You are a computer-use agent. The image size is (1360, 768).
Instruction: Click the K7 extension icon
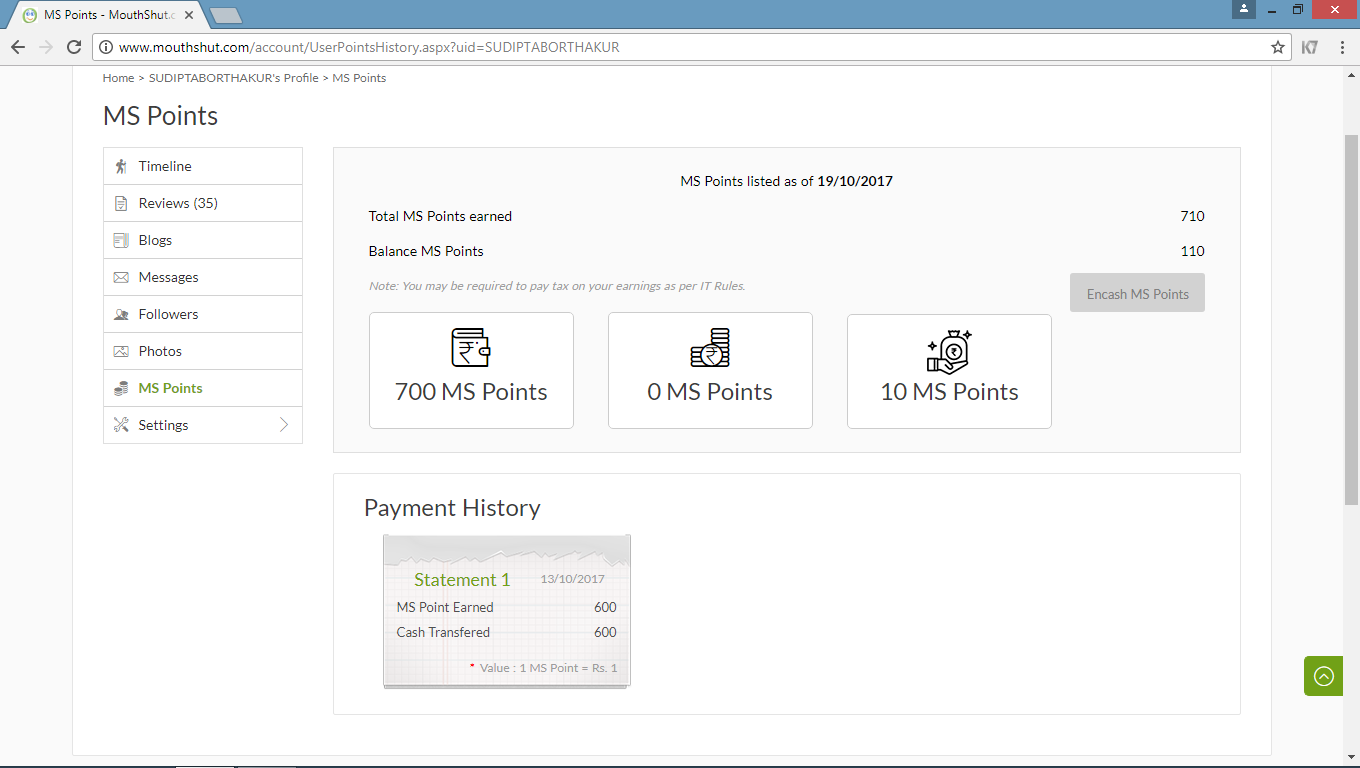[x=1310, y=47]
